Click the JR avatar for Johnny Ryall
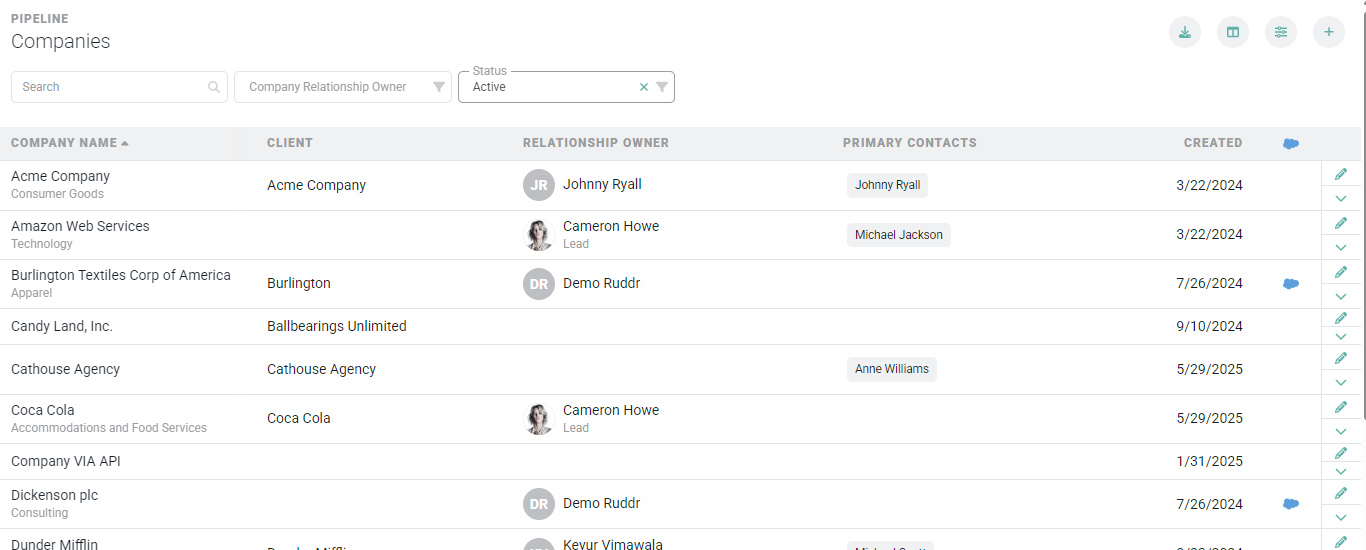The width and height of the screenshot is (1366, 550). [x=539, y=185]
